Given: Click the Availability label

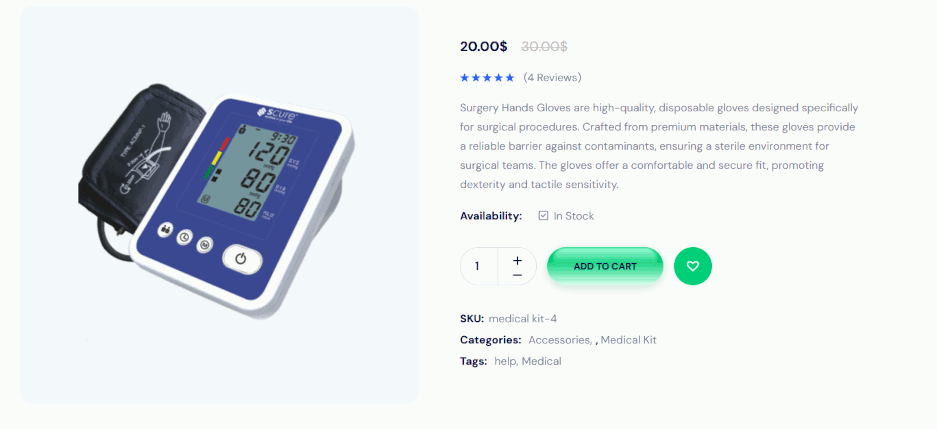Looking at the screenshot, I should (491, 216).
